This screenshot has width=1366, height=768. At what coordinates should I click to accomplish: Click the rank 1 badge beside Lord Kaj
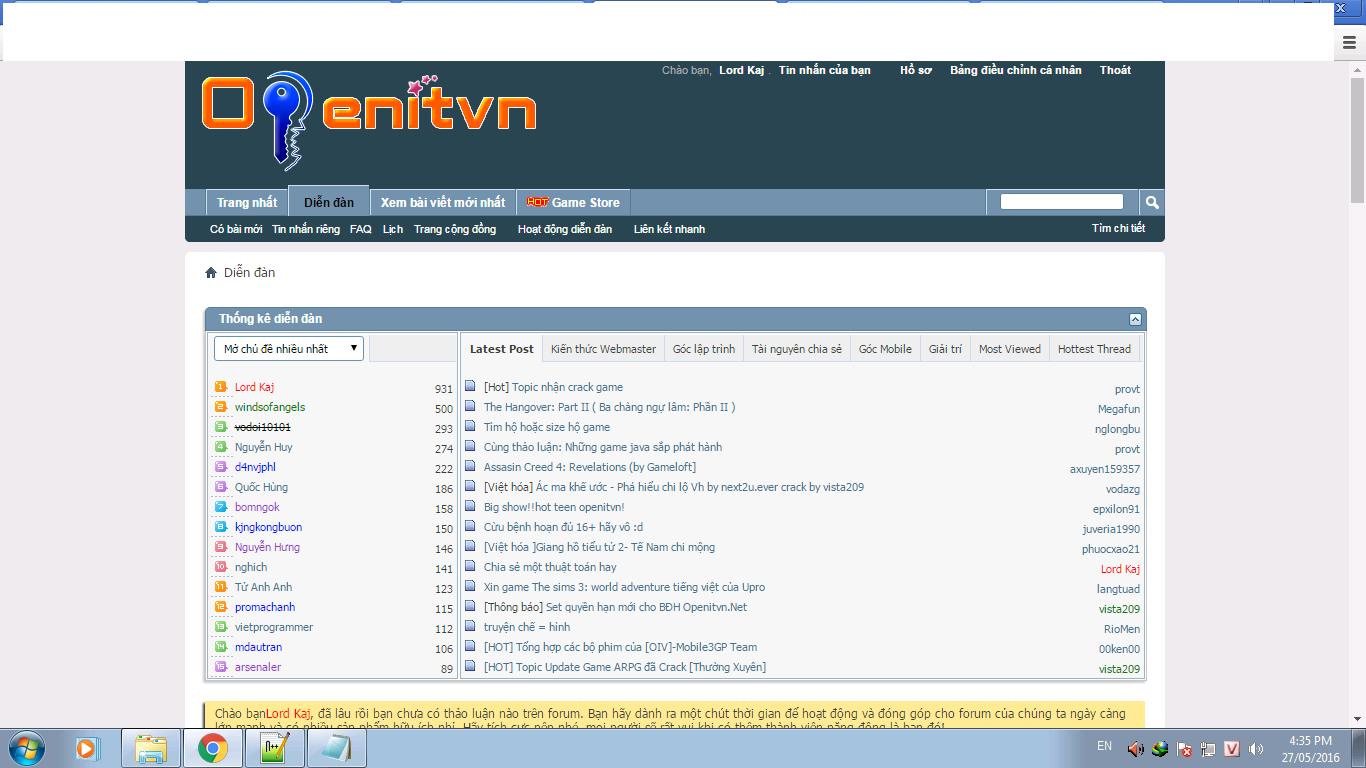coord(221,387)
